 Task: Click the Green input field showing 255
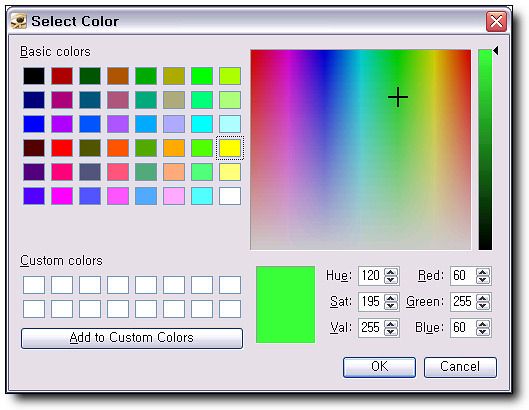point(463,302)
